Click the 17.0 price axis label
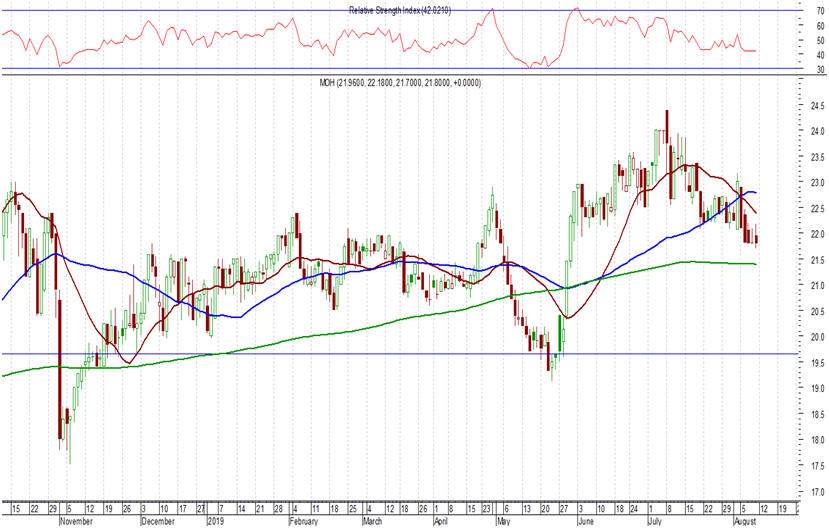This screenshot has height=528, width=829. 818,492
